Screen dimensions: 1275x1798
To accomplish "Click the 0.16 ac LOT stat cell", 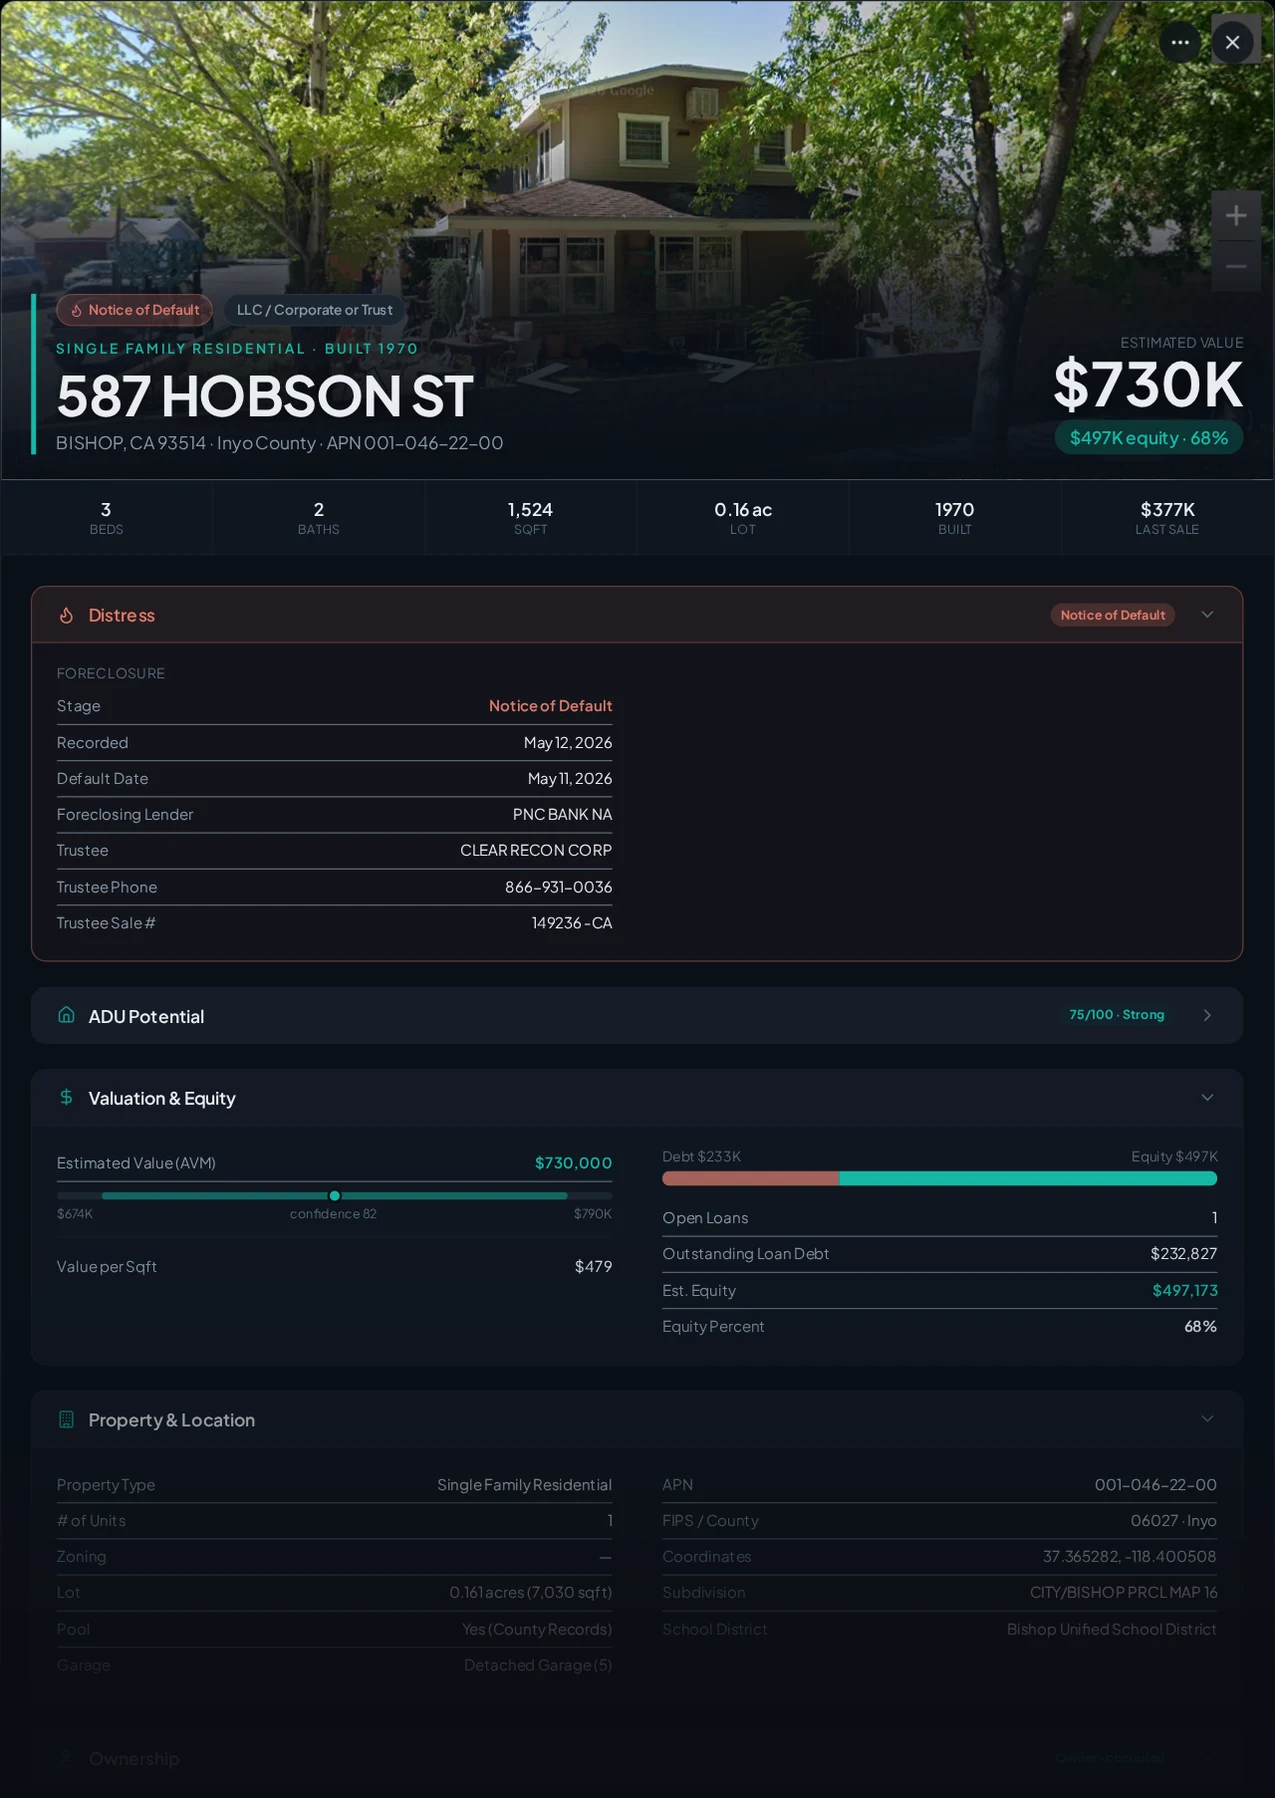I will (x=742, y=517).
